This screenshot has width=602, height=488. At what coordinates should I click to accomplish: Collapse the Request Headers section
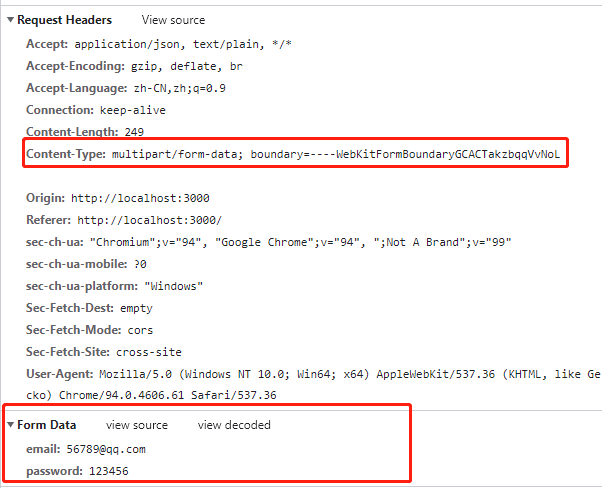coord(10,20)
